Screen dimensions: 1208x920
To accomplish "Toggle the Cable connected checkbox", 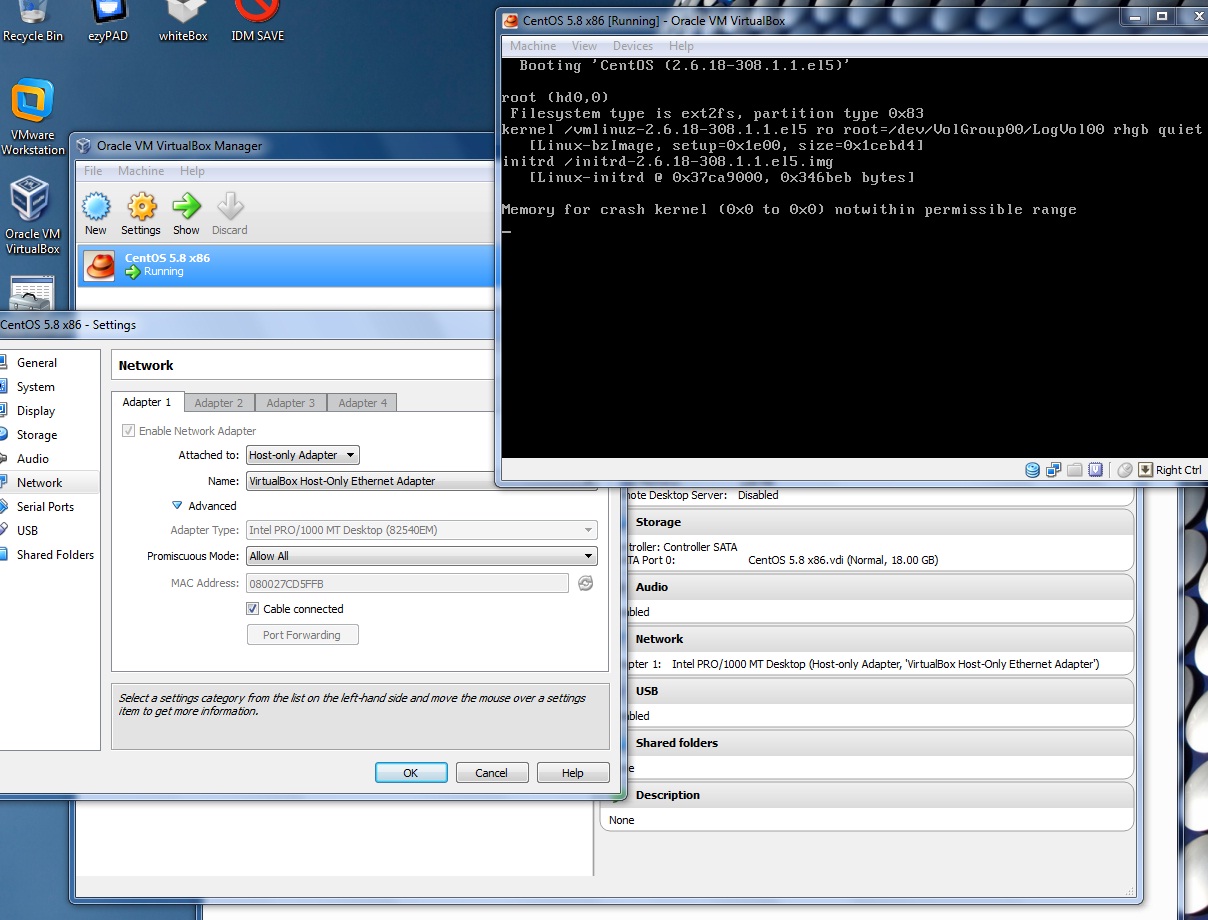I will [253, 609].
